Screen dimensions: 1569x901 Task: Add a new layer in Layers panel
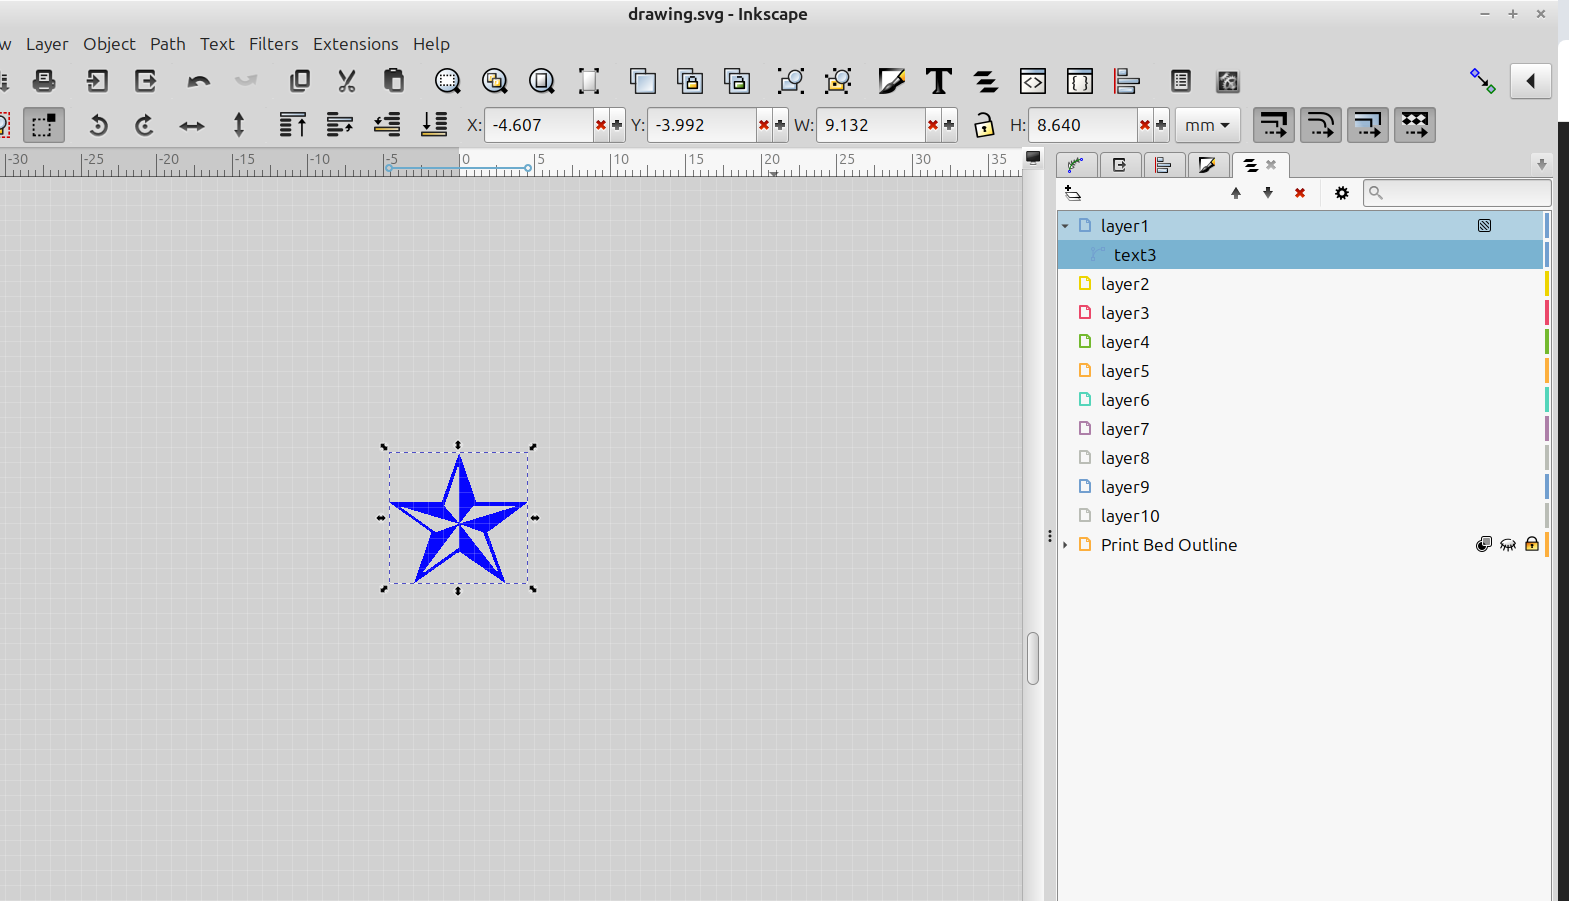coord(1073,193)
